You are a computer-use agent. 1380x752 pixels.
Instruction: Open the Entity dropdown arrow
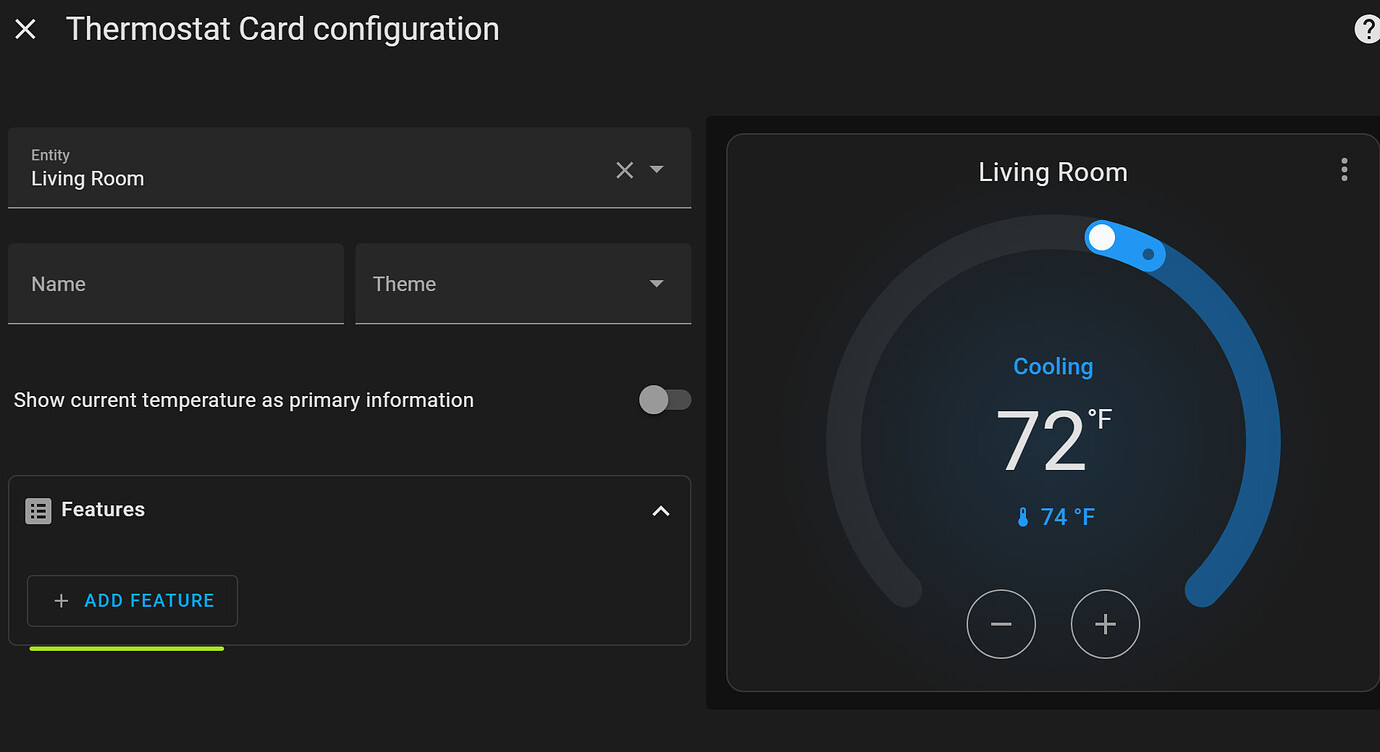pos(657,169)
